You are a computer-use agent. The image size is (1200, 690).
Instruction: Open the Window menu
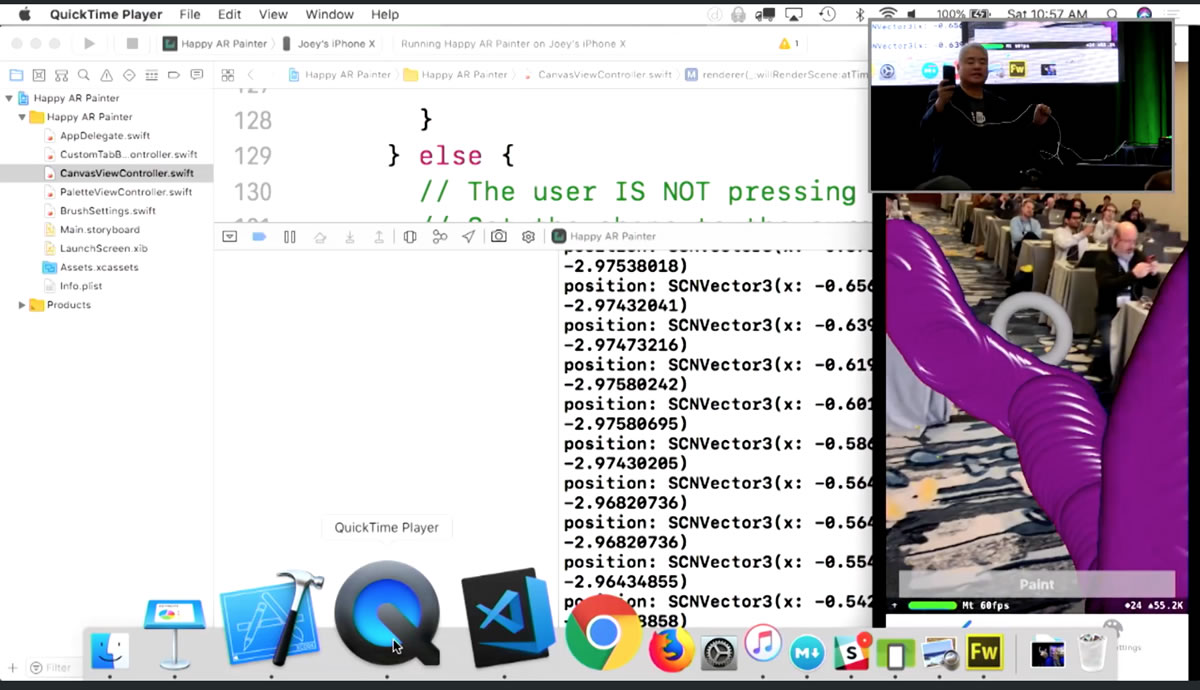click(x=329, y=14)
